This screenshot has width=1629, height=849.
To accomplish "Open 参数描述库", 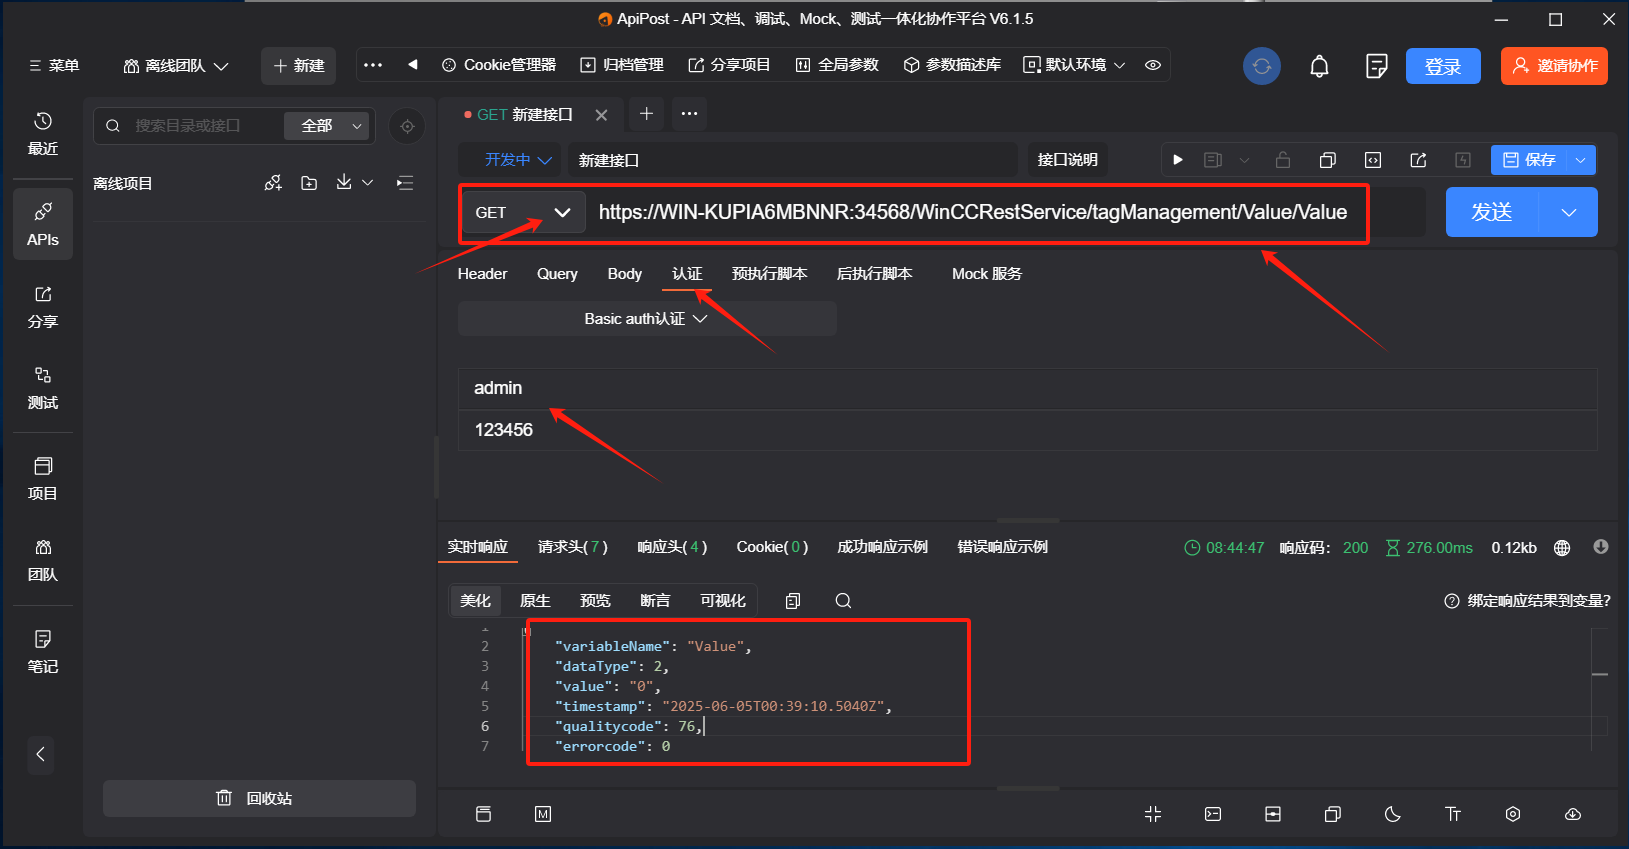I will [952, 65].
